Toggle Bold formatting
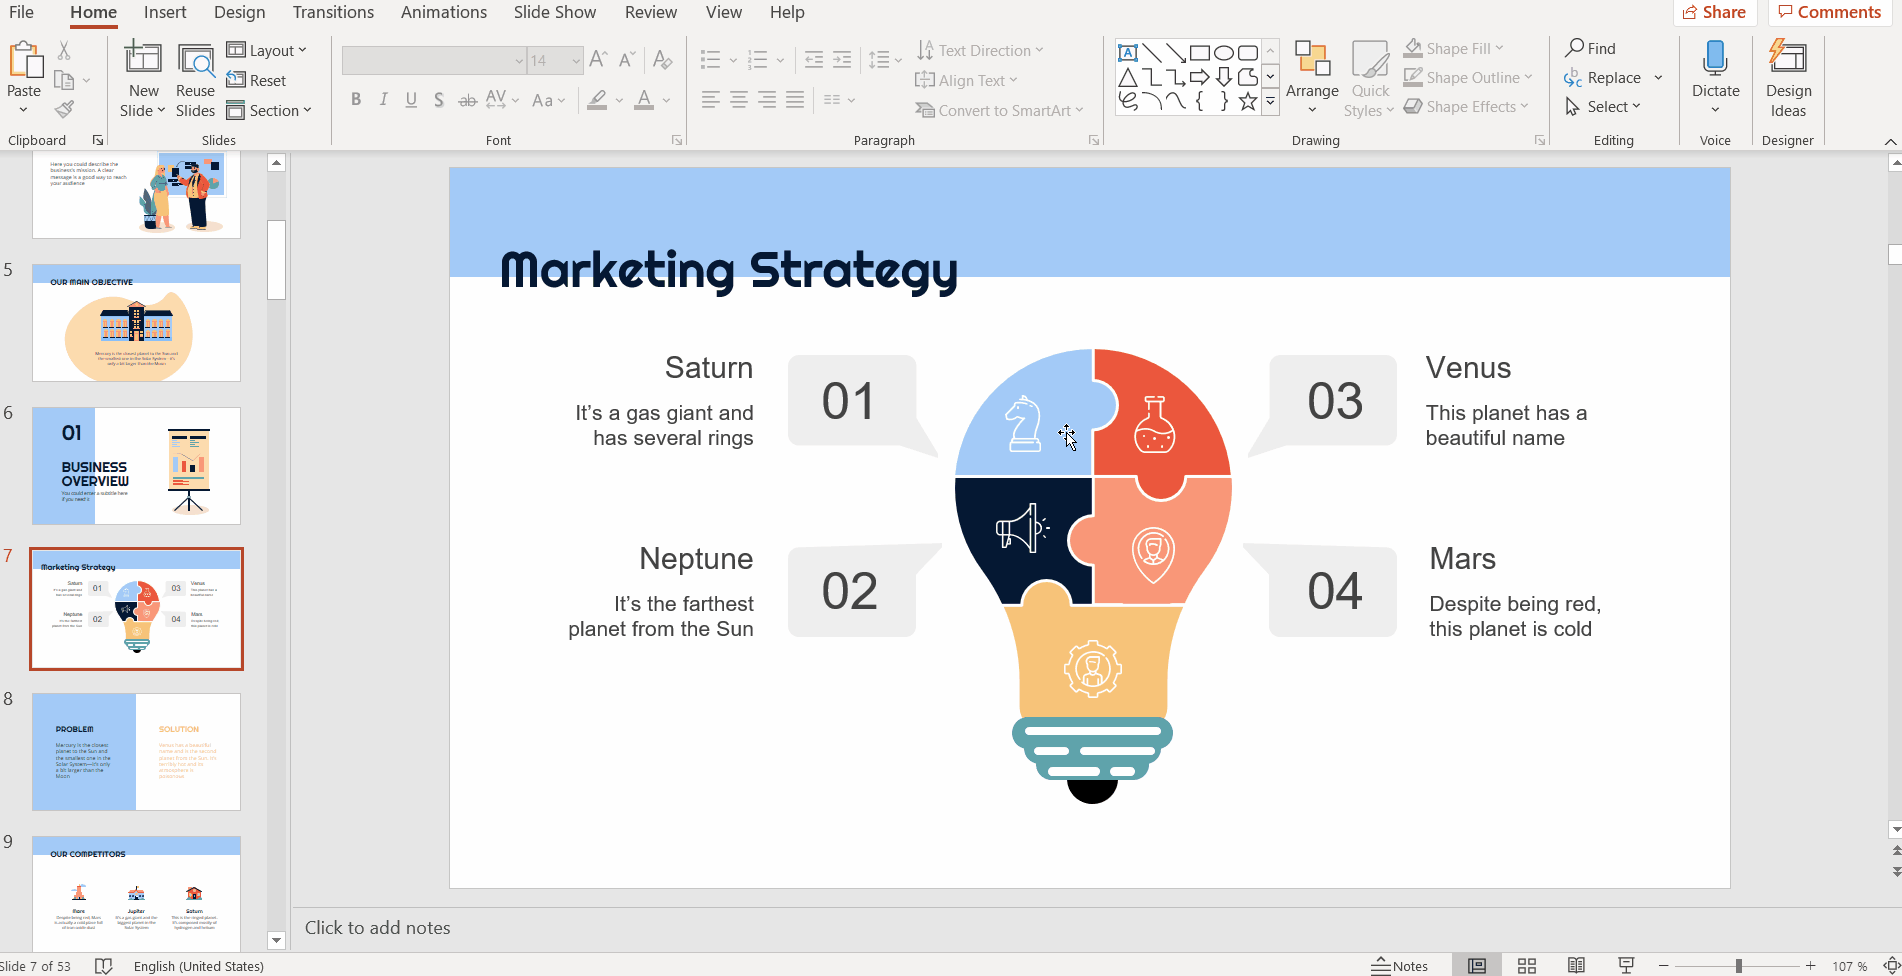This screenshot has height=976, width=1902. pos(356,100)
